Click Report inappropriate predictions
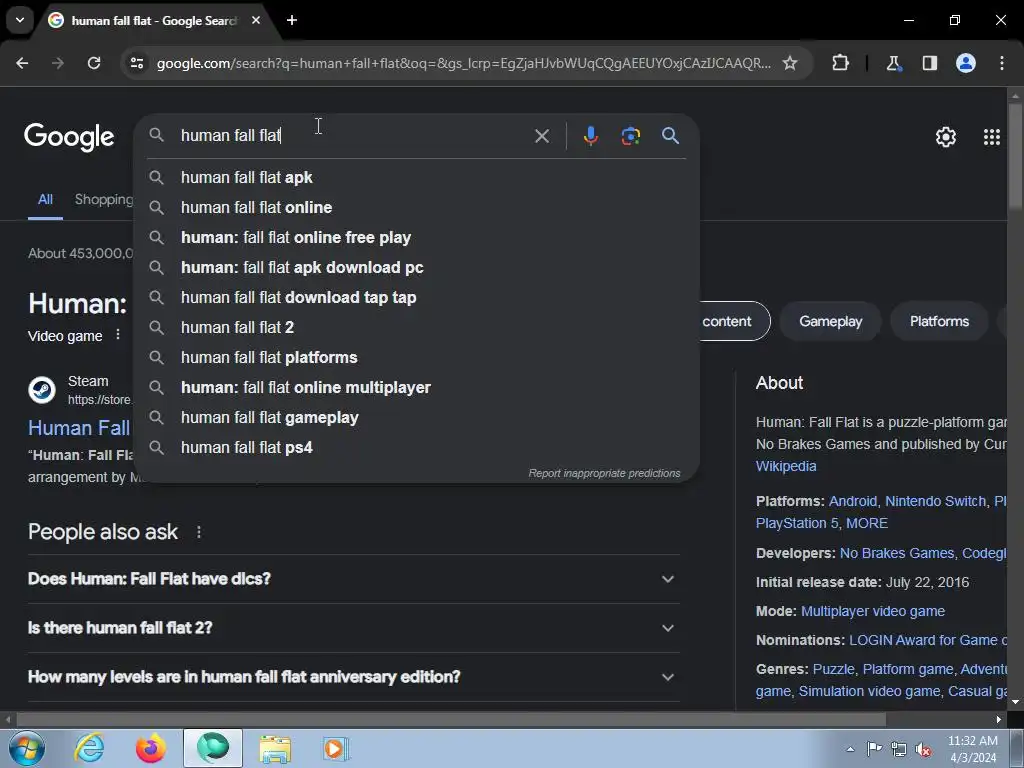Screen dimensions: 1024x768 tap(604, 473)
